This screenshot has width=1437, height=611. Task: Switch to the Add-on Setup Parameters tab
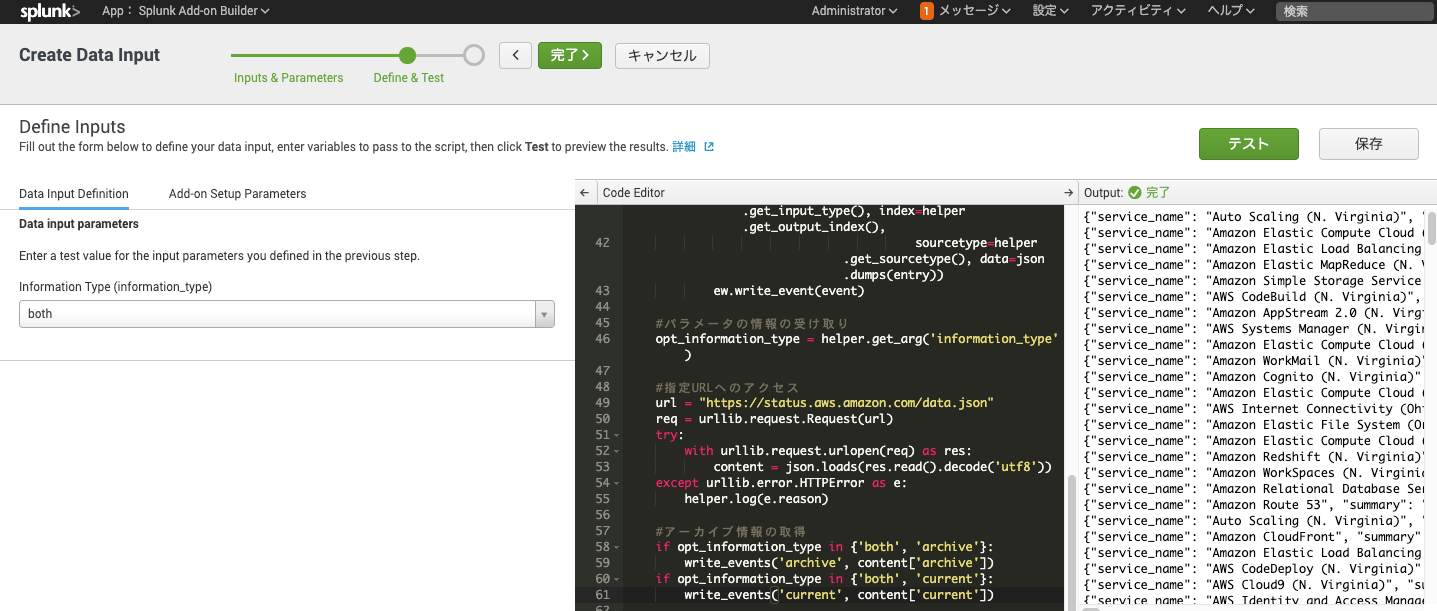(237, 193)
